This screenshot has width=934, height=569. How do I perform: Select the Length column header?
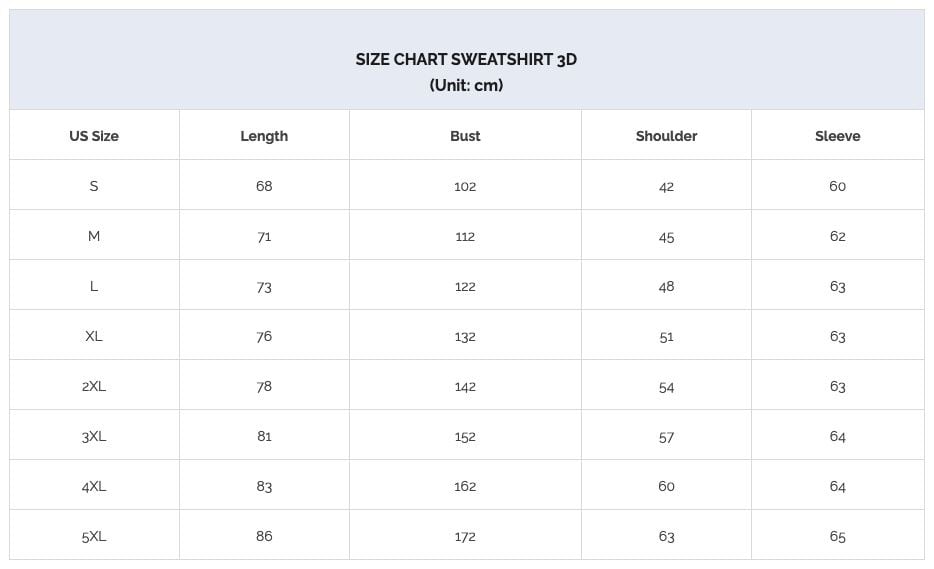point(264,136)
